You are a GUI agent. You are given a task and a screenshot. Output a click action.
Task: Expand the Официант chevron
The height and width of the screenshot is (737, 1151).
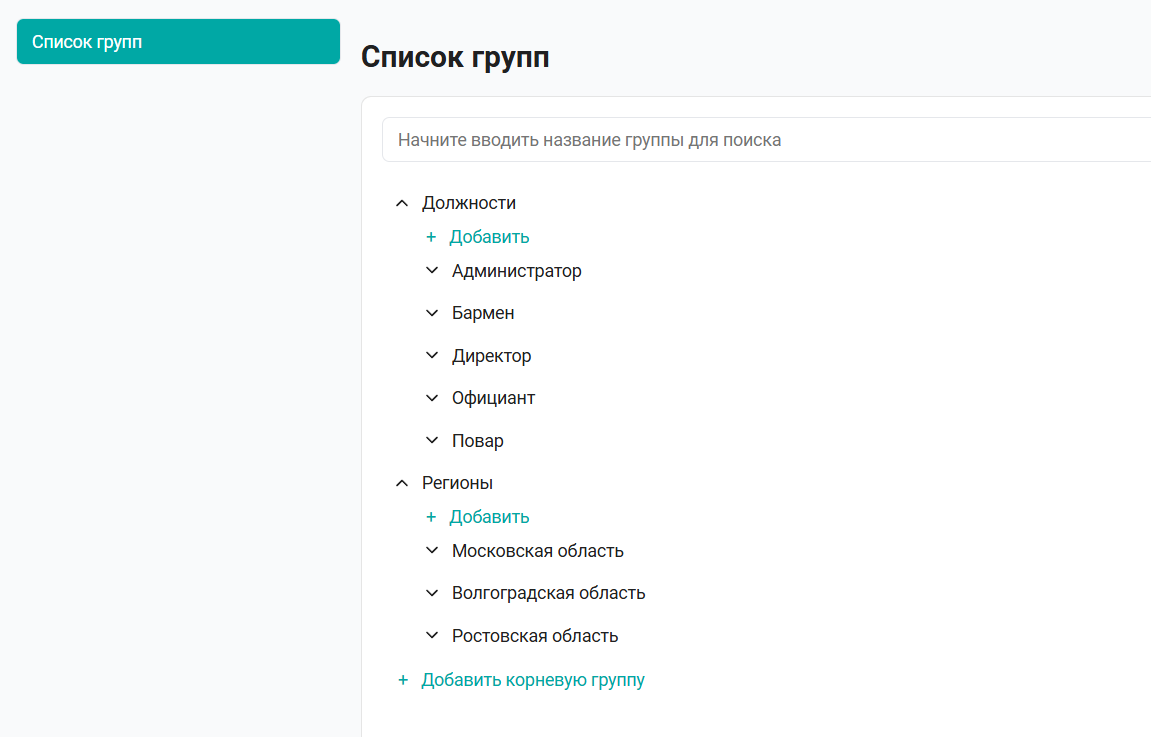(x=432, y=399)
